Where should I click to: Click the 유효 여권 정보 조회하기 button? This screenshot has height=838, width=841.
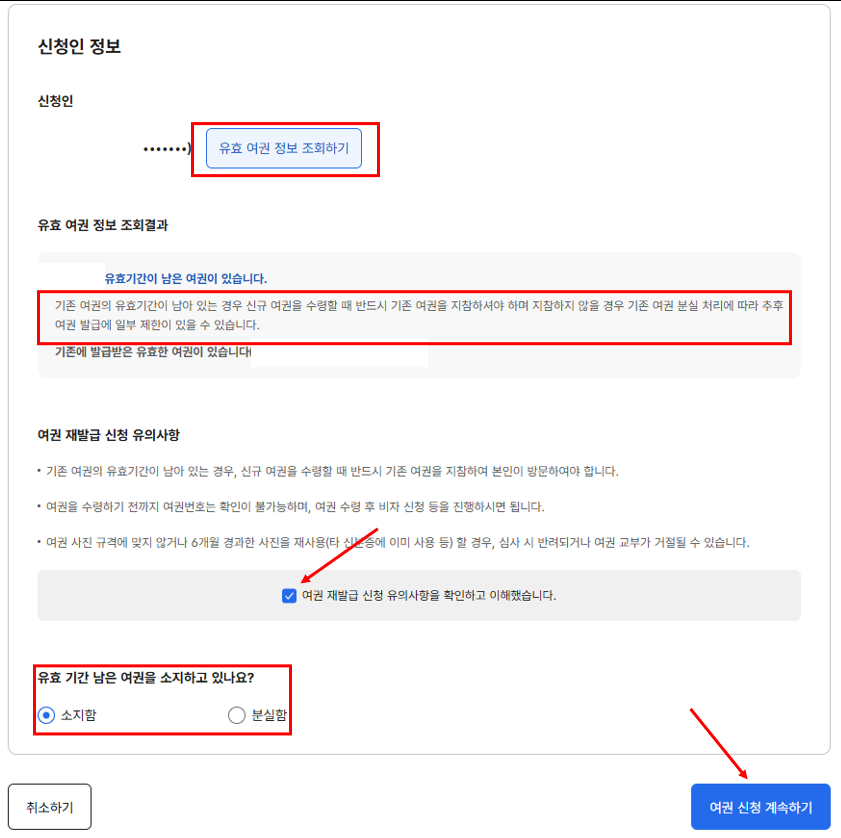[x=284, y=149]
